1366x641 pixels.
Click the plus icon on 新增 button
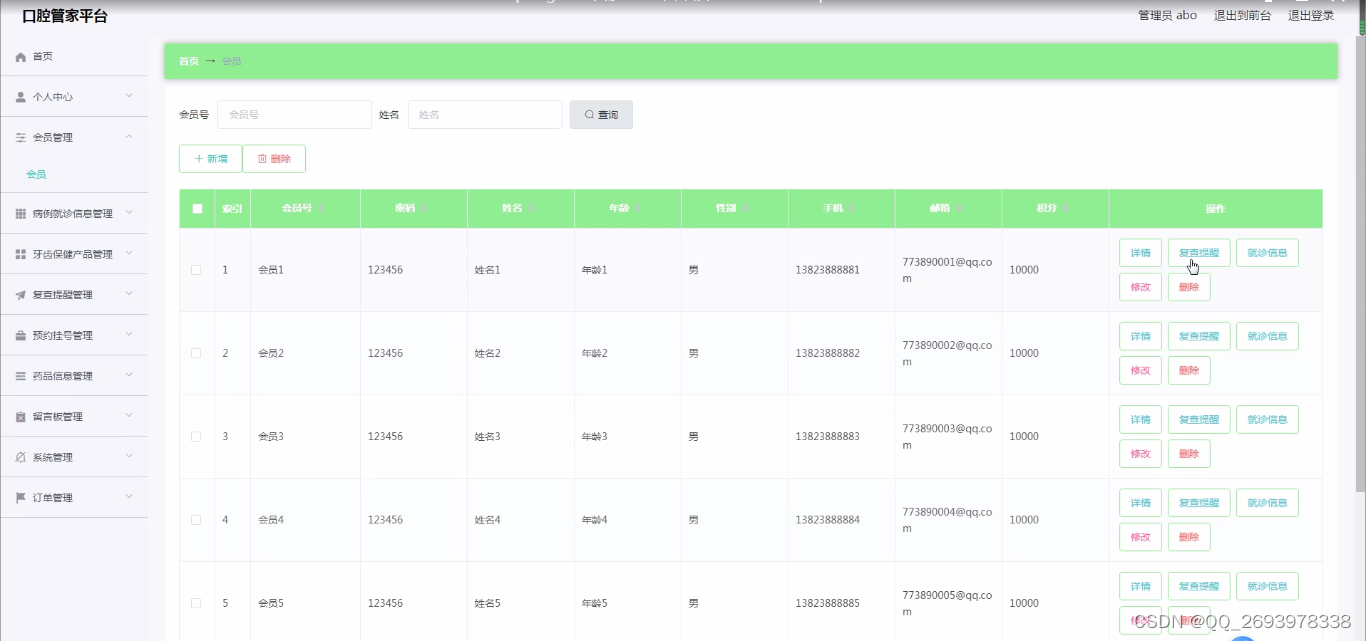coord(199,159)
